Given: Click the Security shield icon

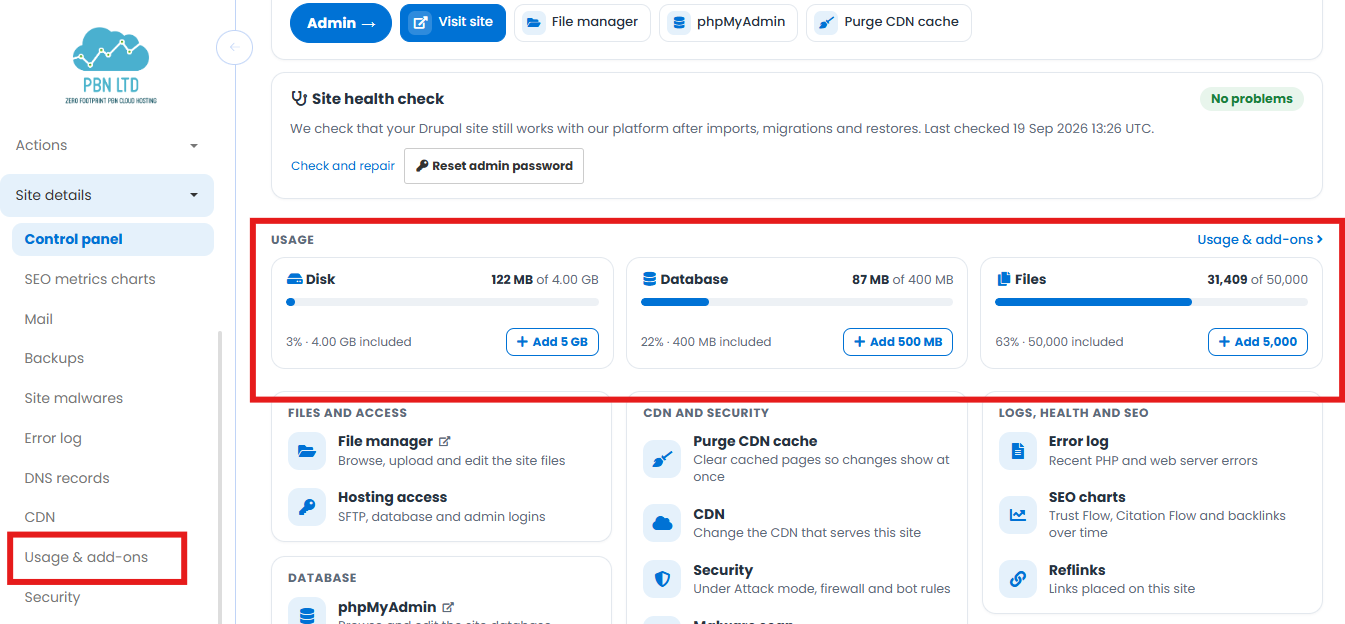Looking at the screenshot, I should point(662,579).
